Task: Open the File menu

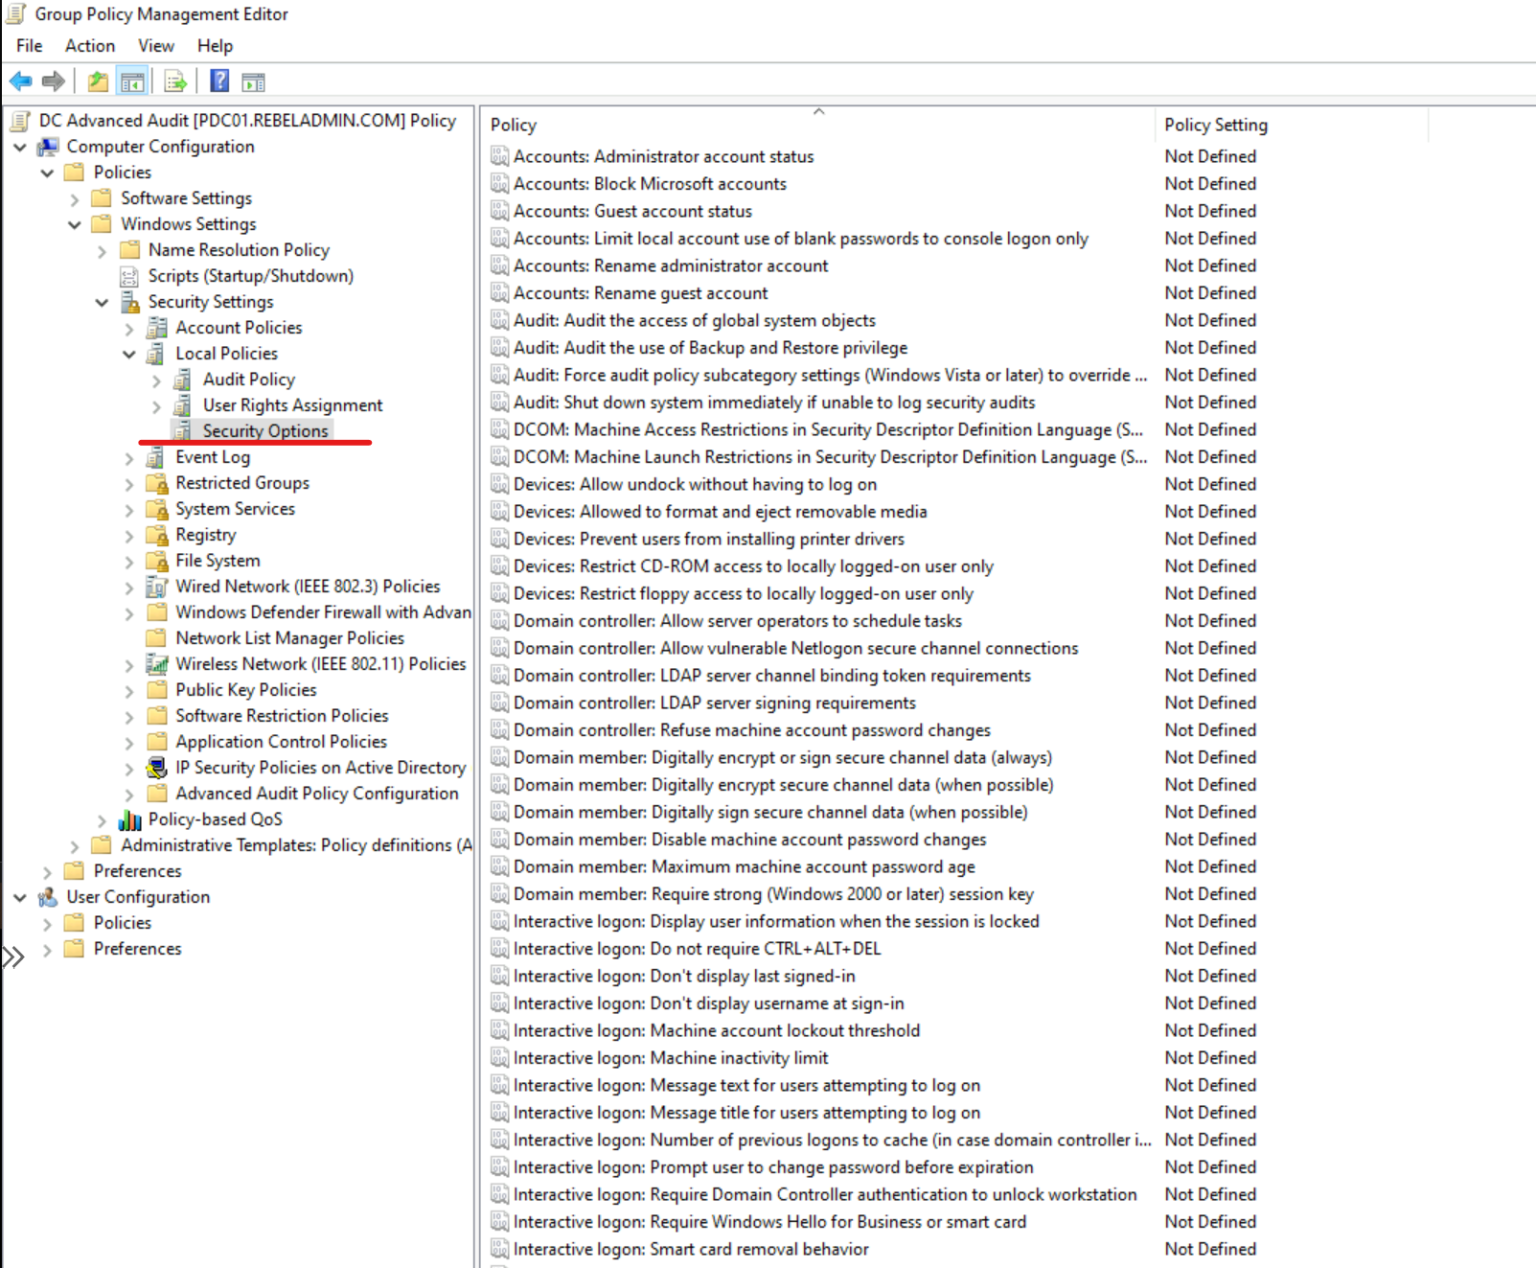Action: 27,45
